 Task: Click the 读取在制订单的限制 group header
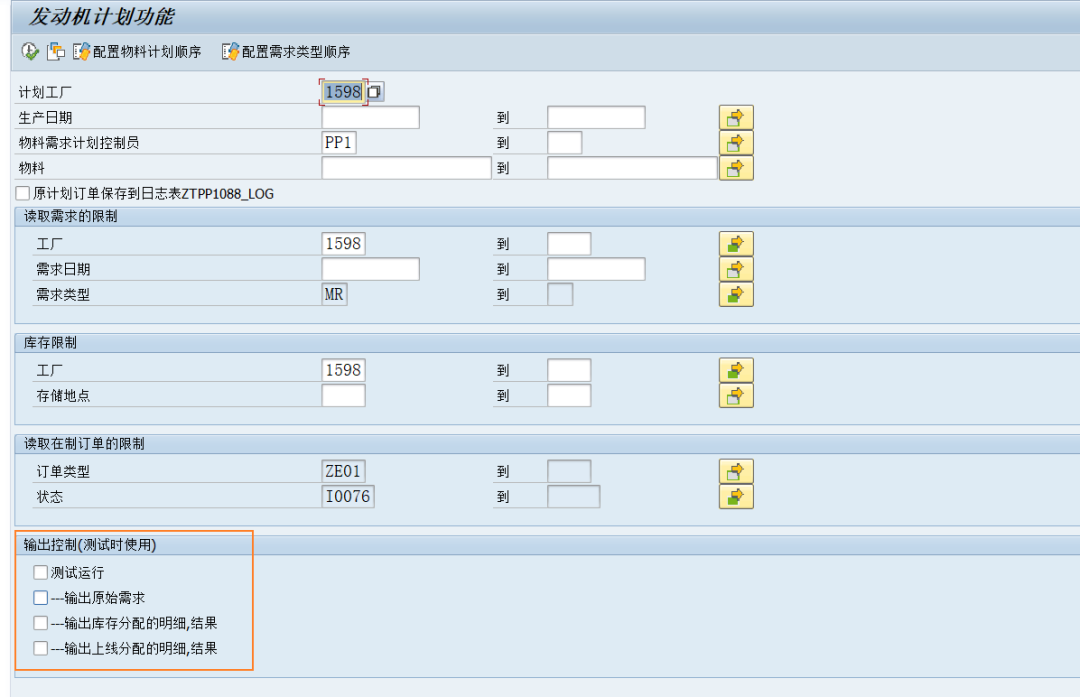coord(84,444)
